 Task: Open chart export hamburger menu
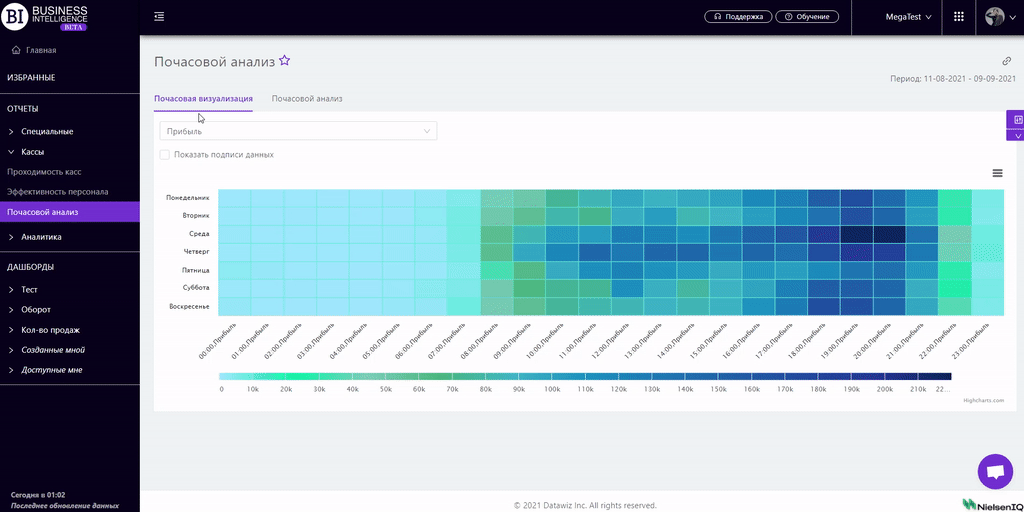point(997,173)
